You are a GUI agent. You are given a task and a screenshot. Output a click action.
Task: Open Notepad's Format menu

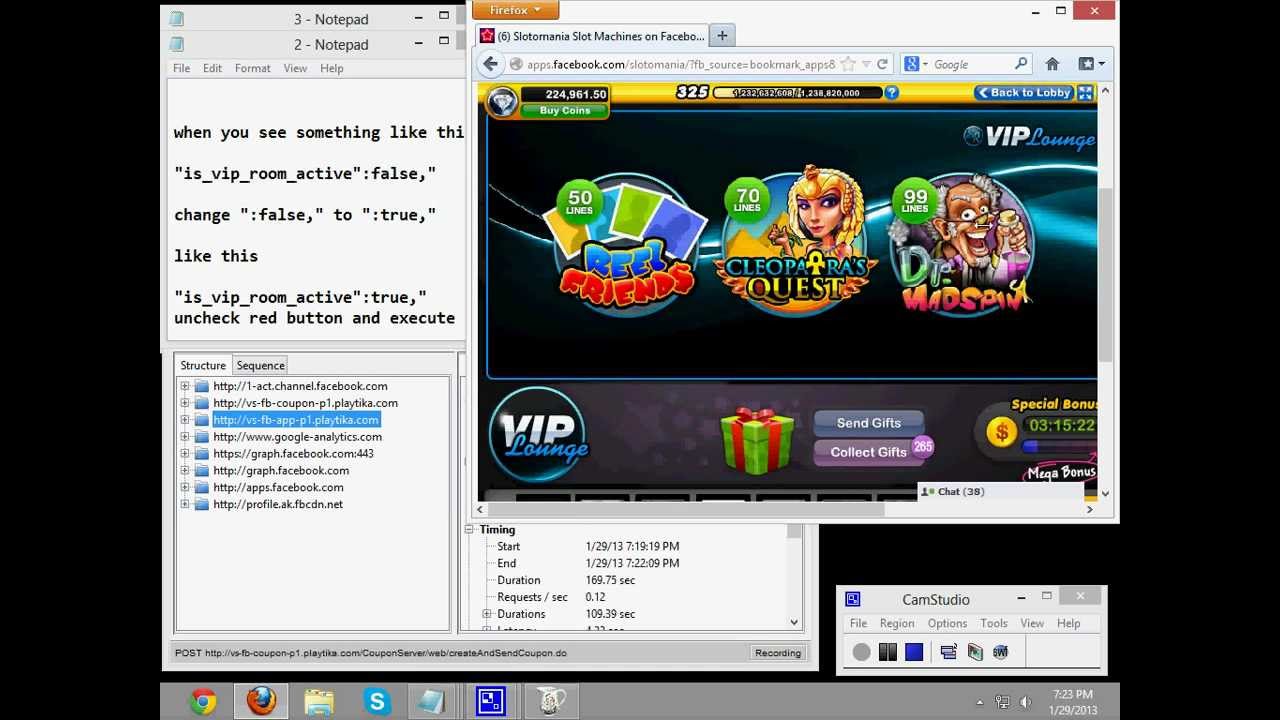click(252, 68)
